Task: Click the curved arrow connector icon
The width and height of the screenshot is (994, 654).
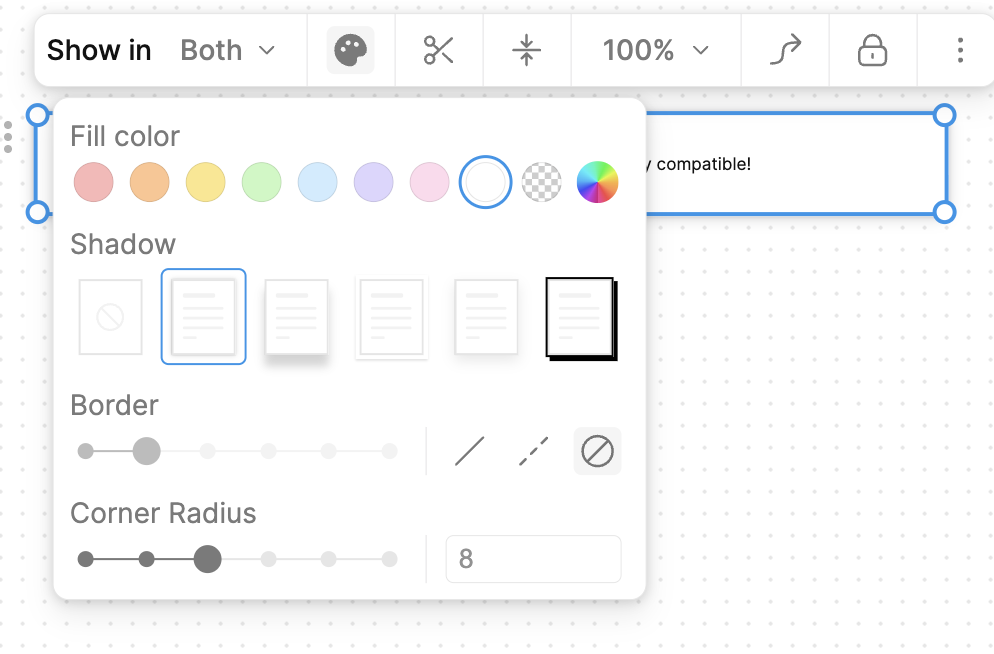Action: 785,50
